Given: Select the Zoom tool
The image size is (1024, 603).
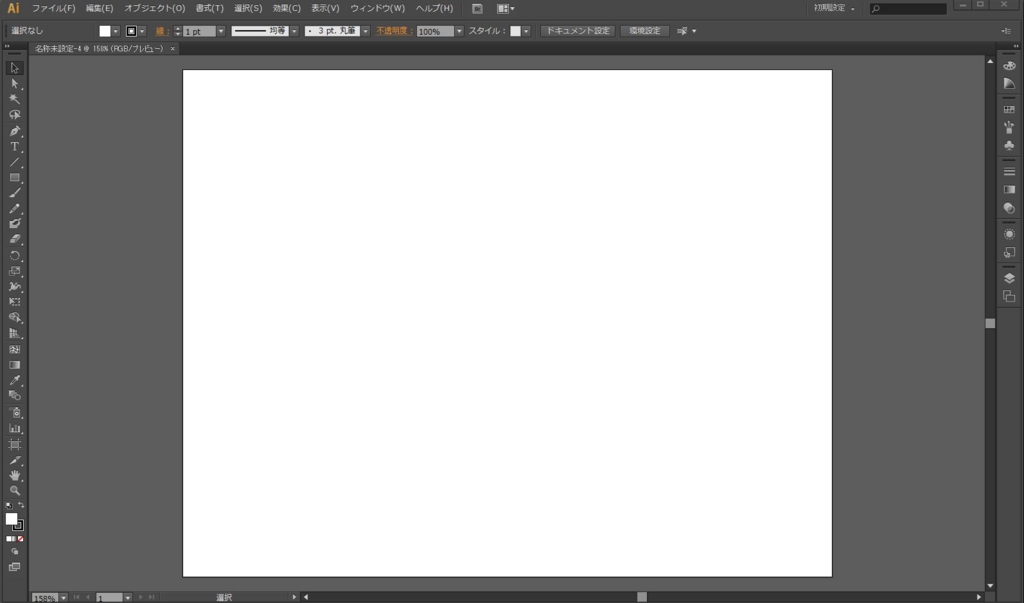Looking at the screenshot, I should click(x=14, y=491).
